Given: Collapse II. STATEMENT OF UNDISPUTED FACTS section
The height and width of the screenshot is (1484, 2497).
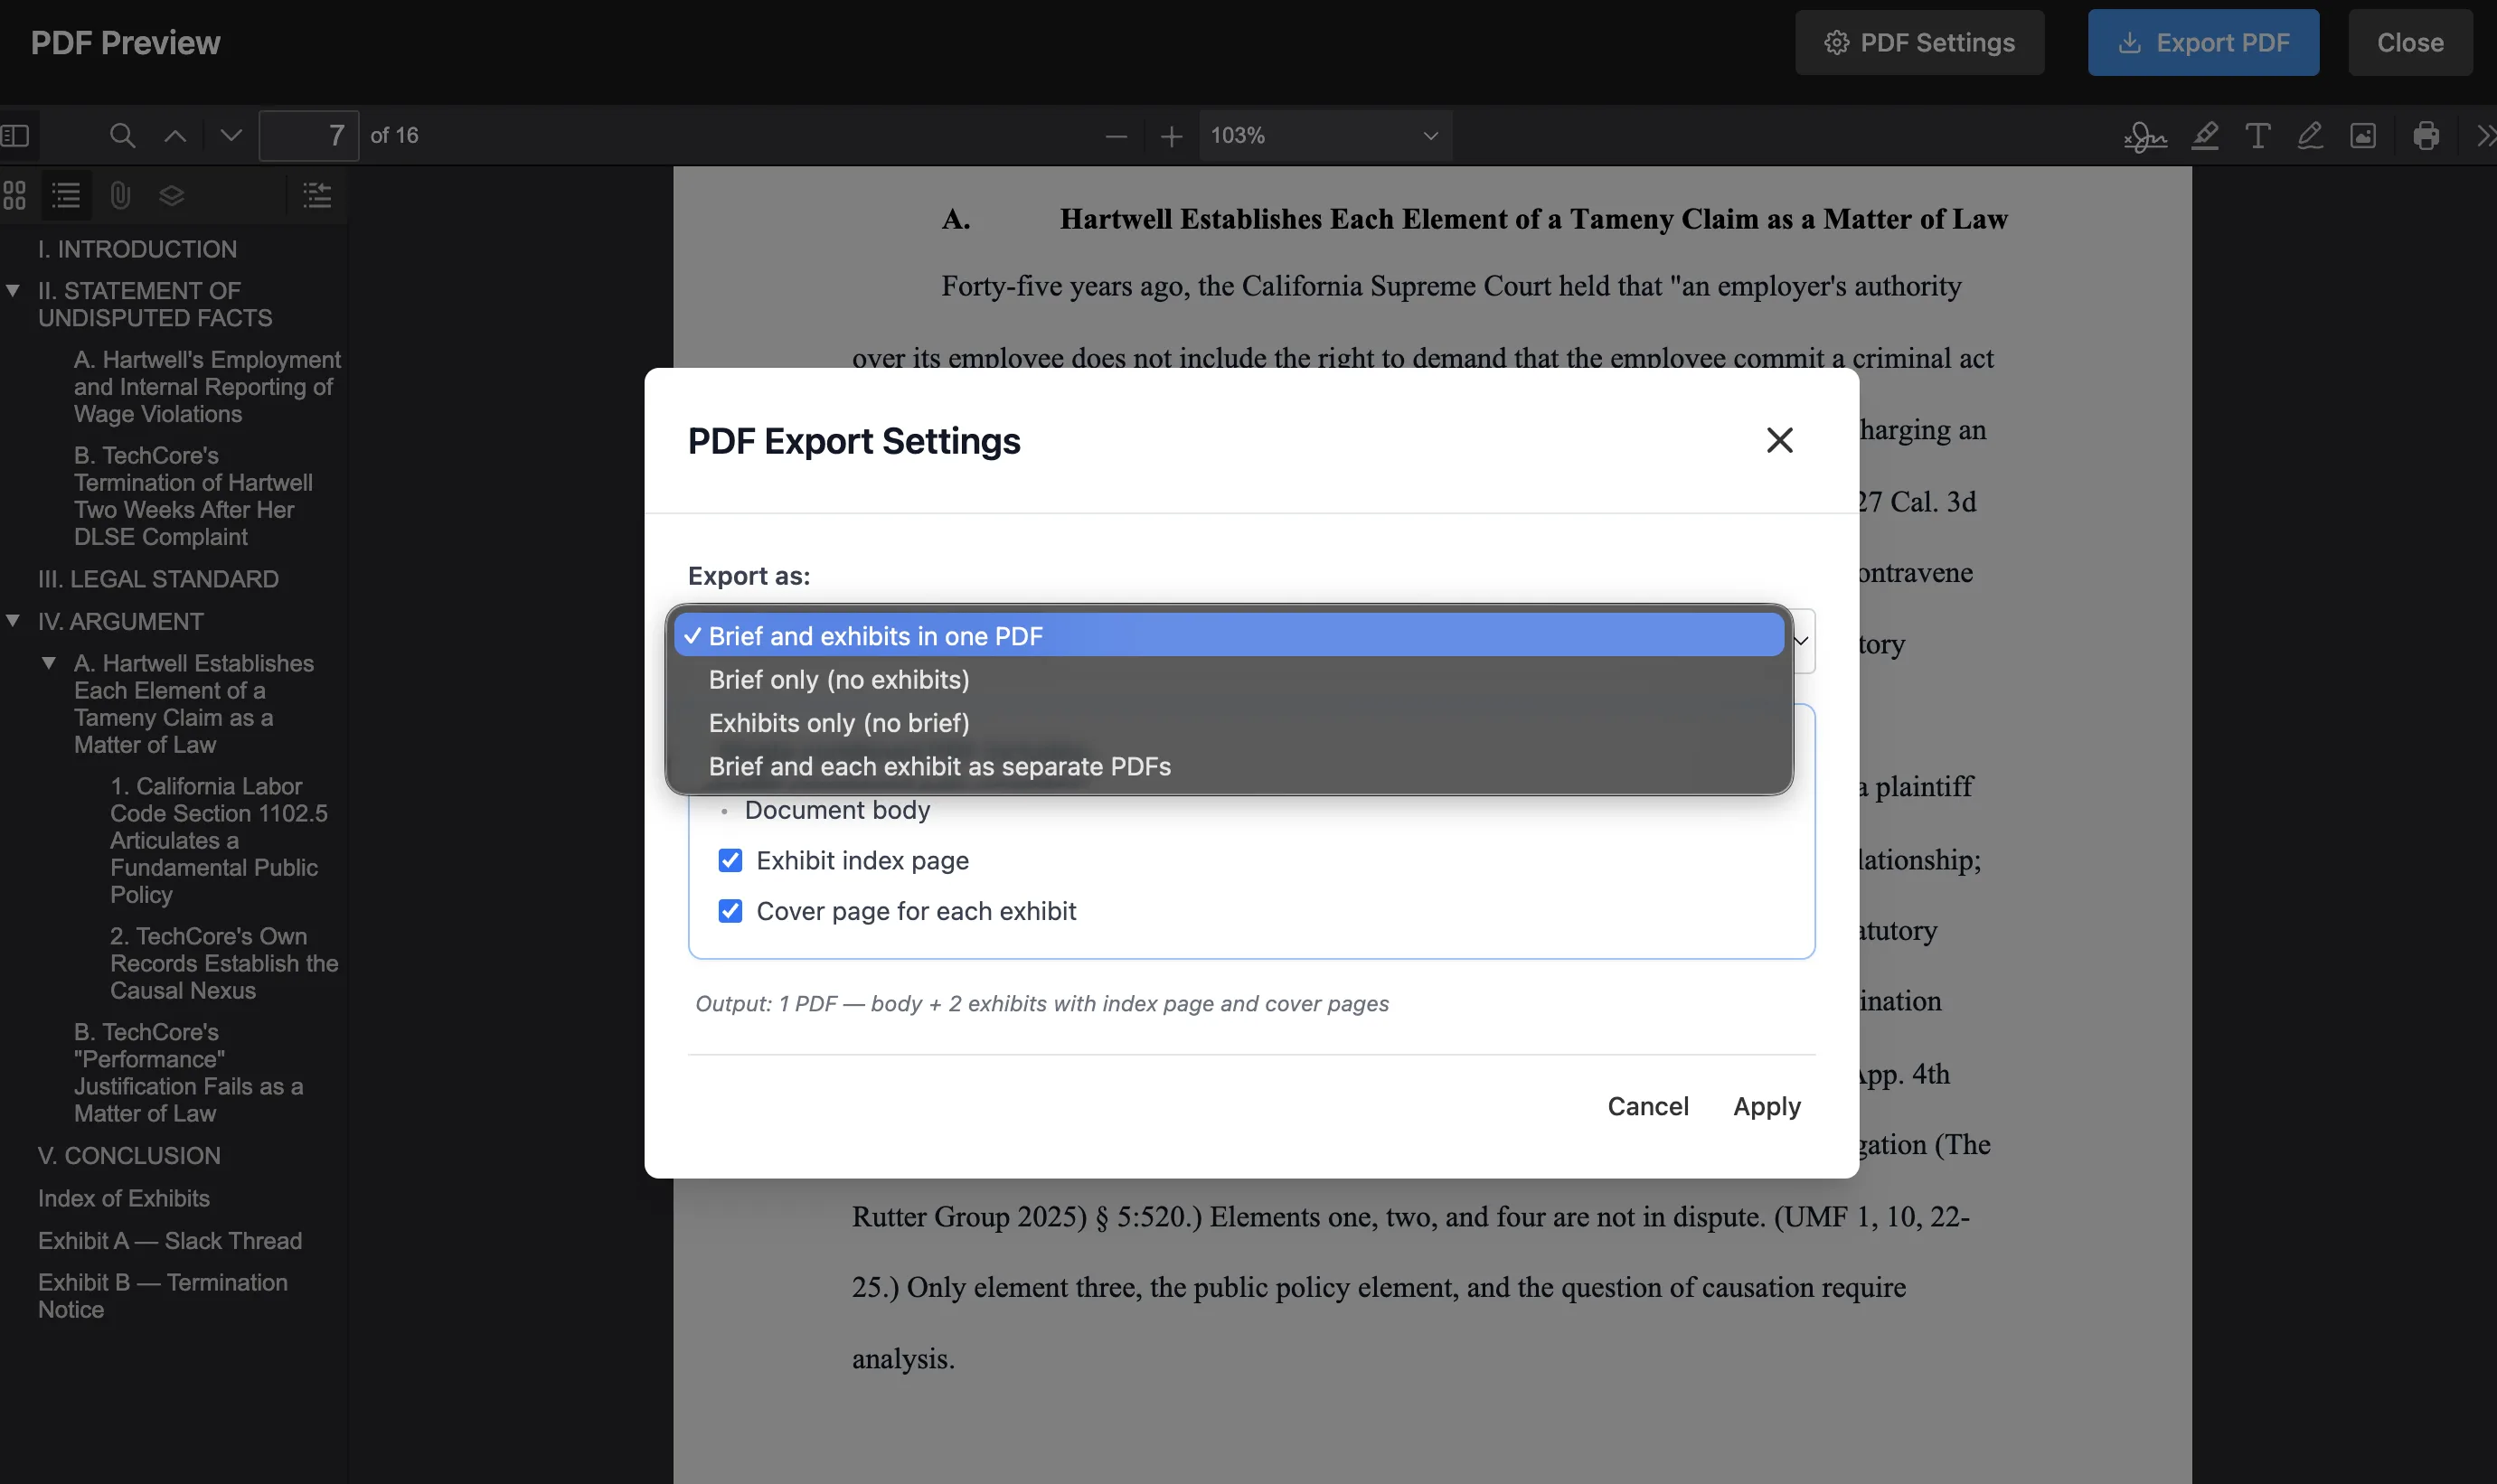Looking at the screenshot, I should click(13, 291).
